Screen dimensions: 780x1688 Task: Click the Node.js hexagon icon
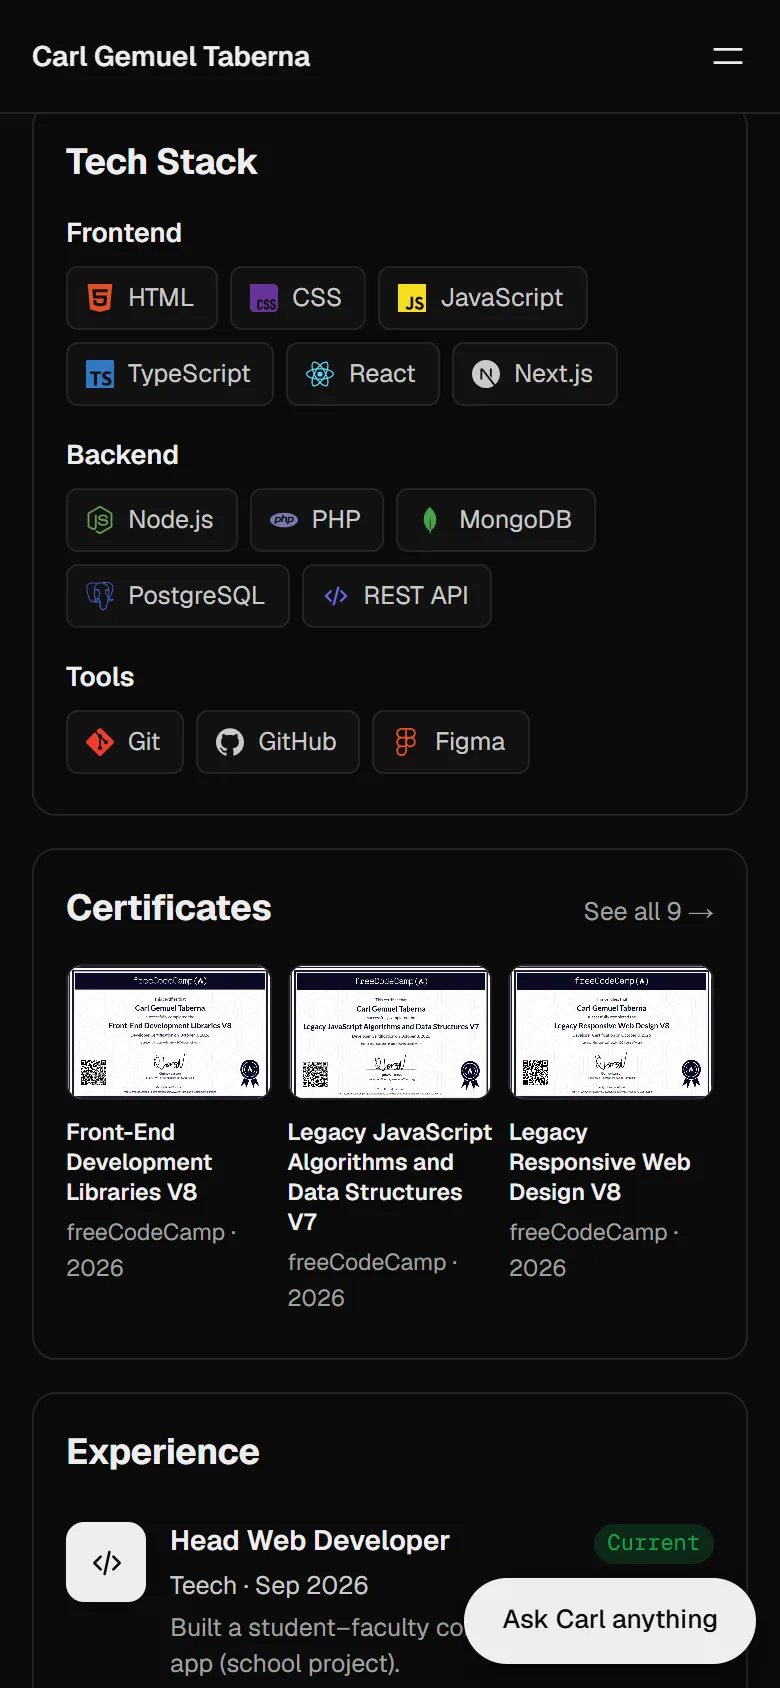[x=100, y=520]
